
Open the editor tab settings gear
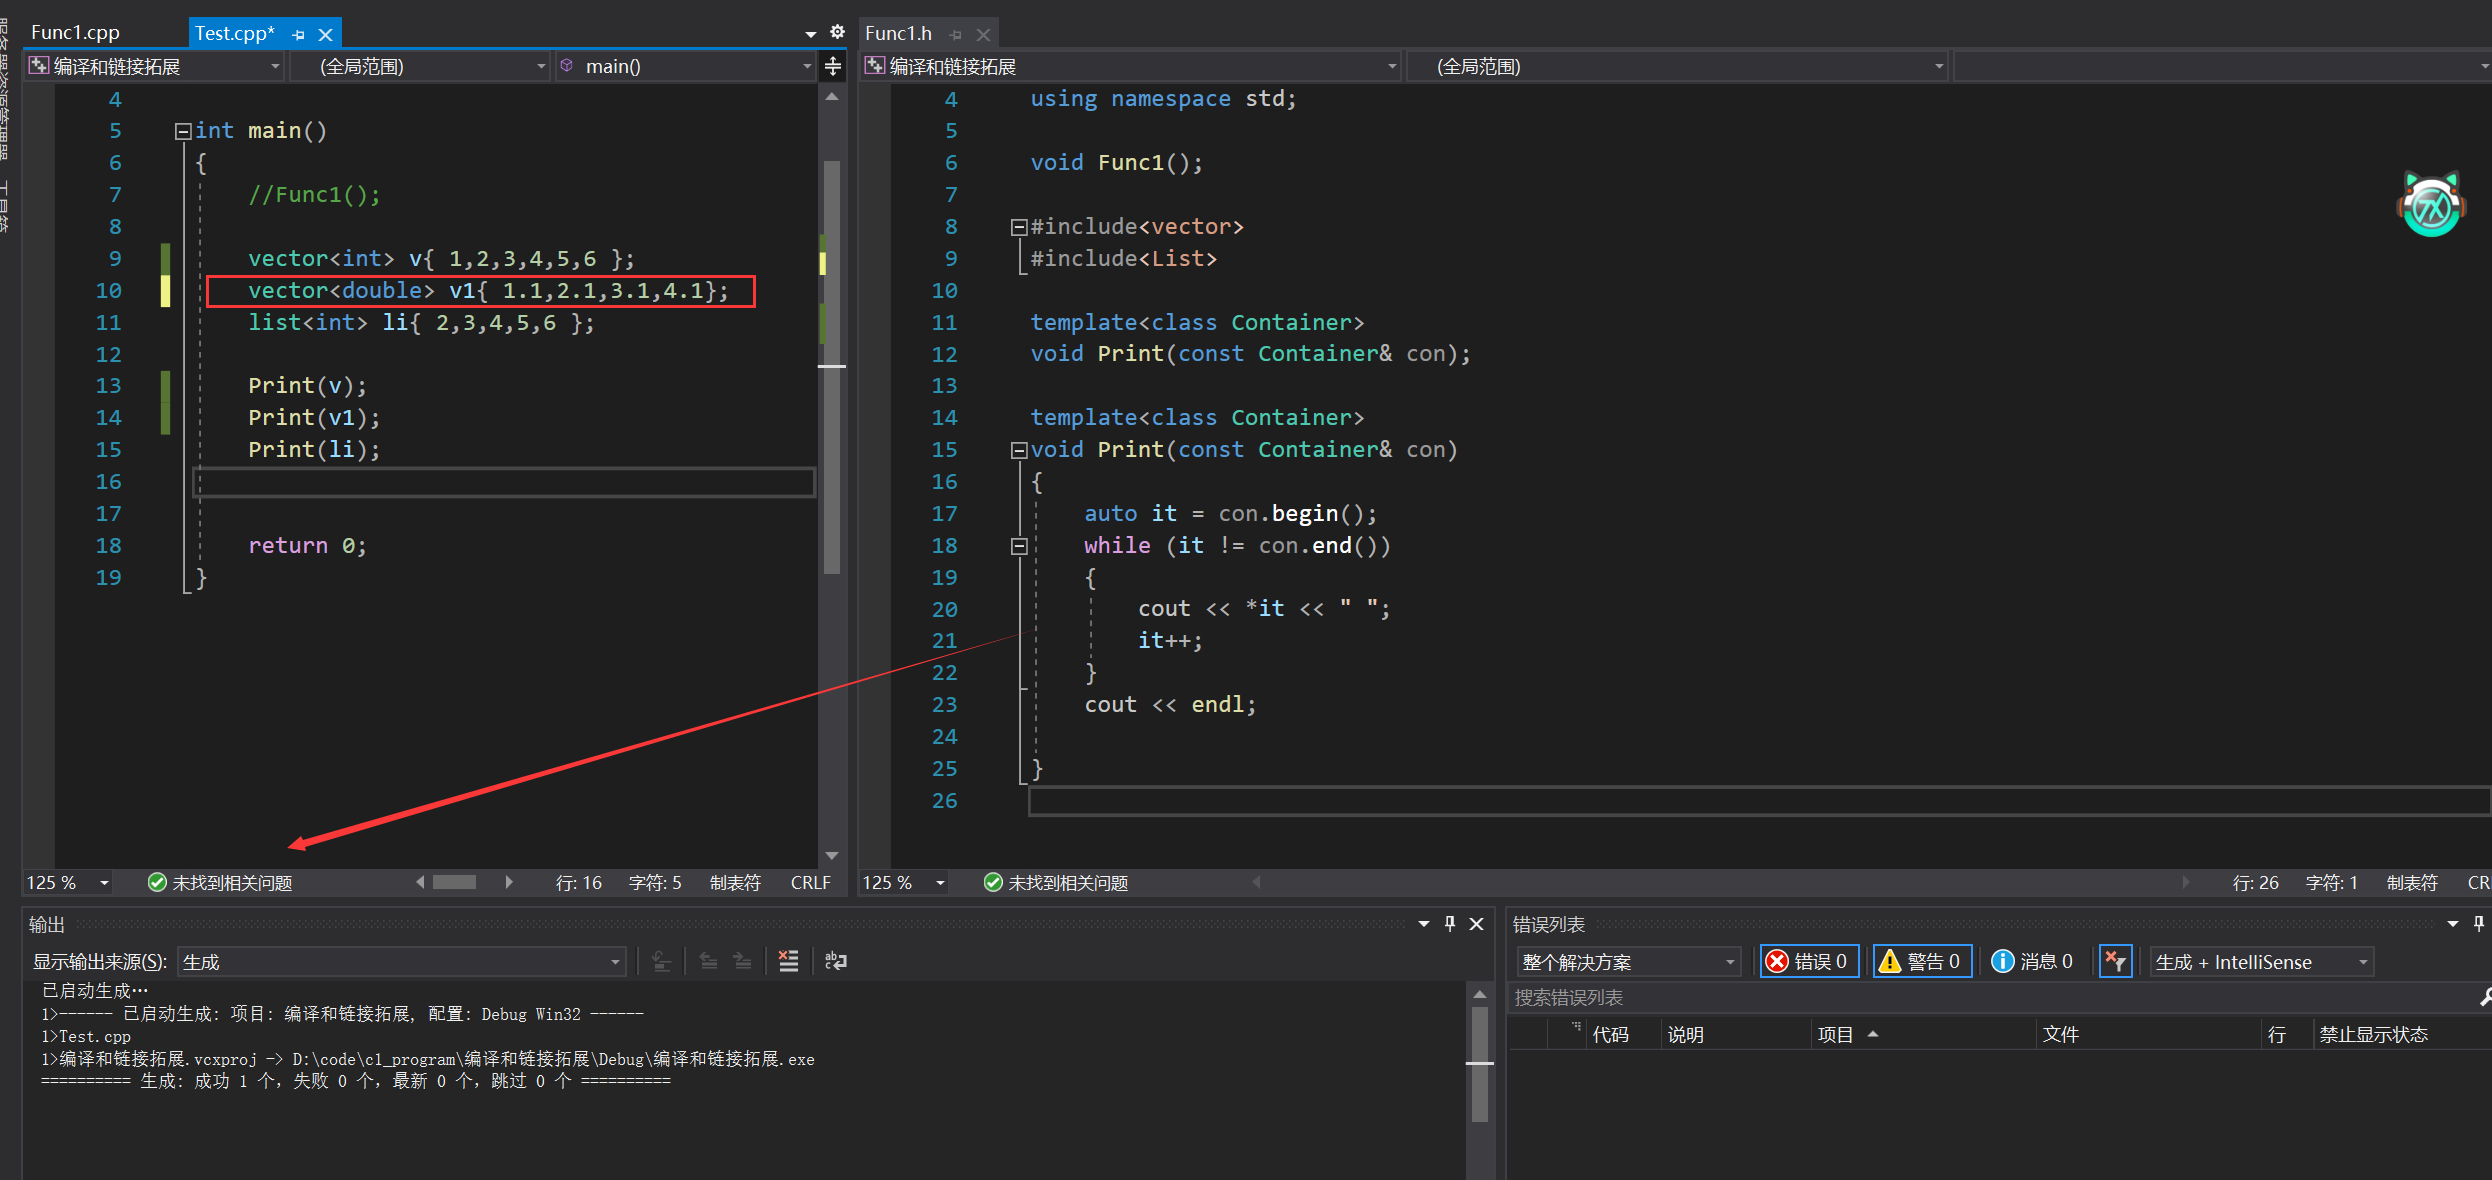838,32
